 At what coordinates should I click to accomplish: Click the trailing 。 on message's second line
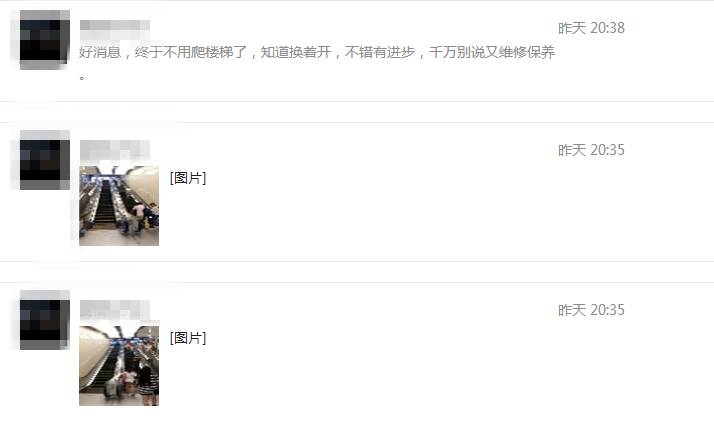click(82, 77)
